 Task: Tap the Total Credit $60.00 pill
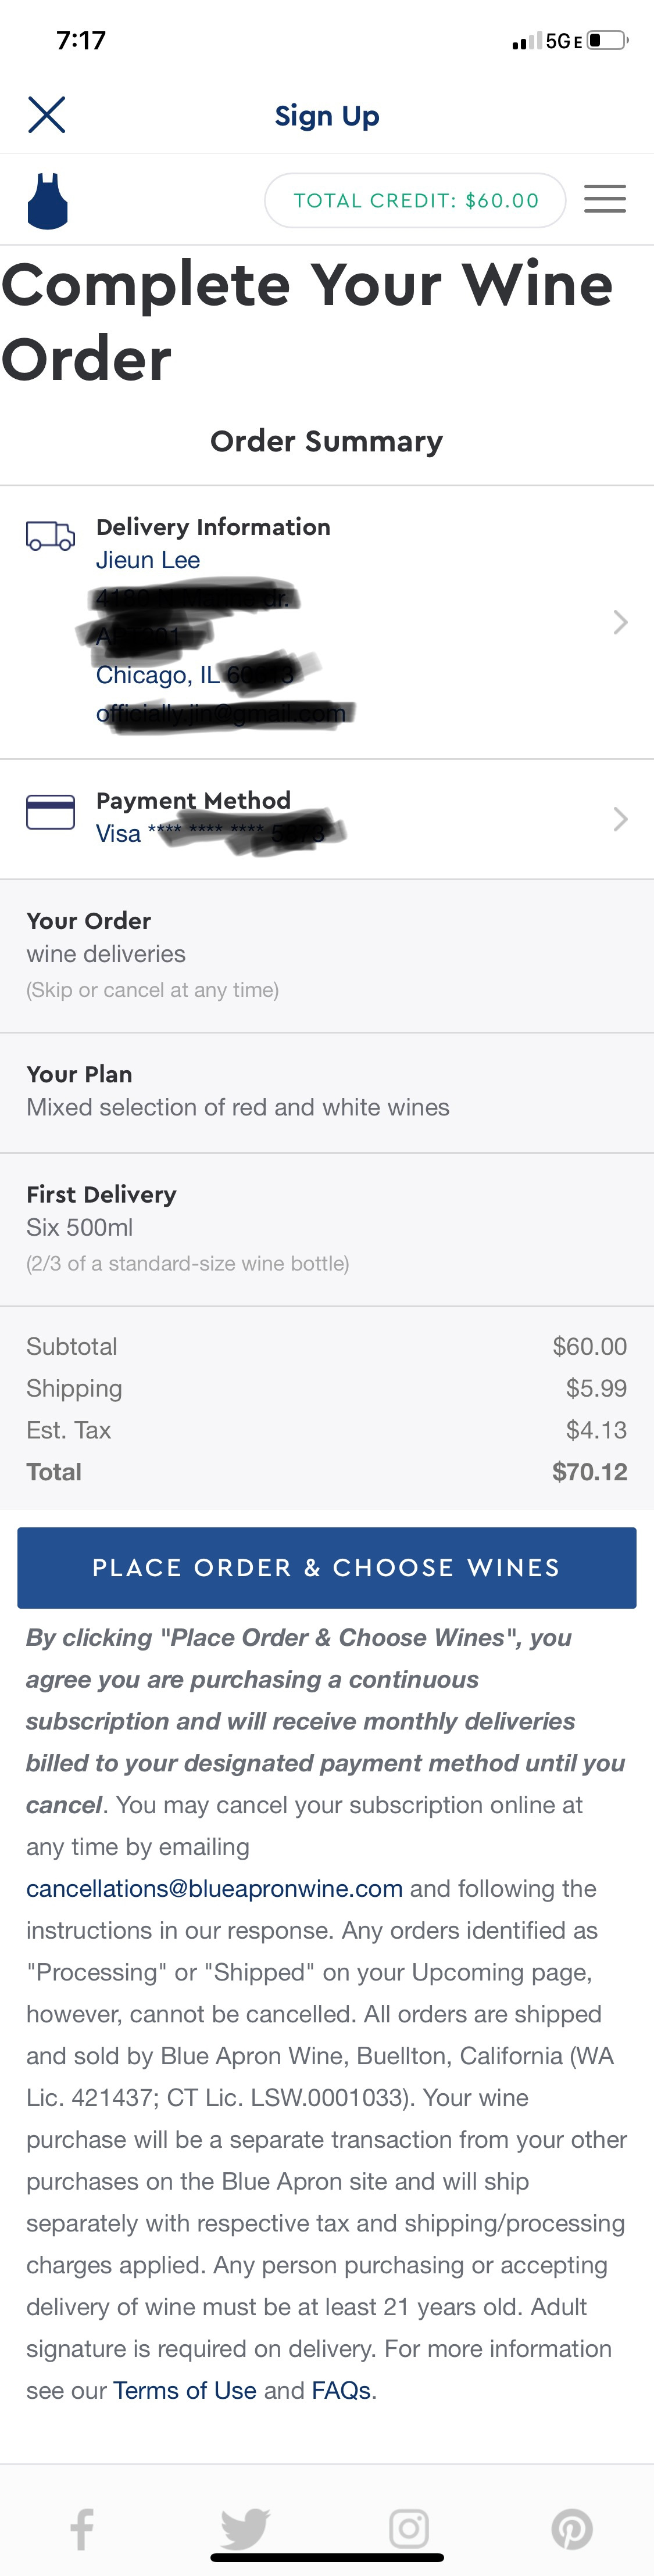pos(415,200)
